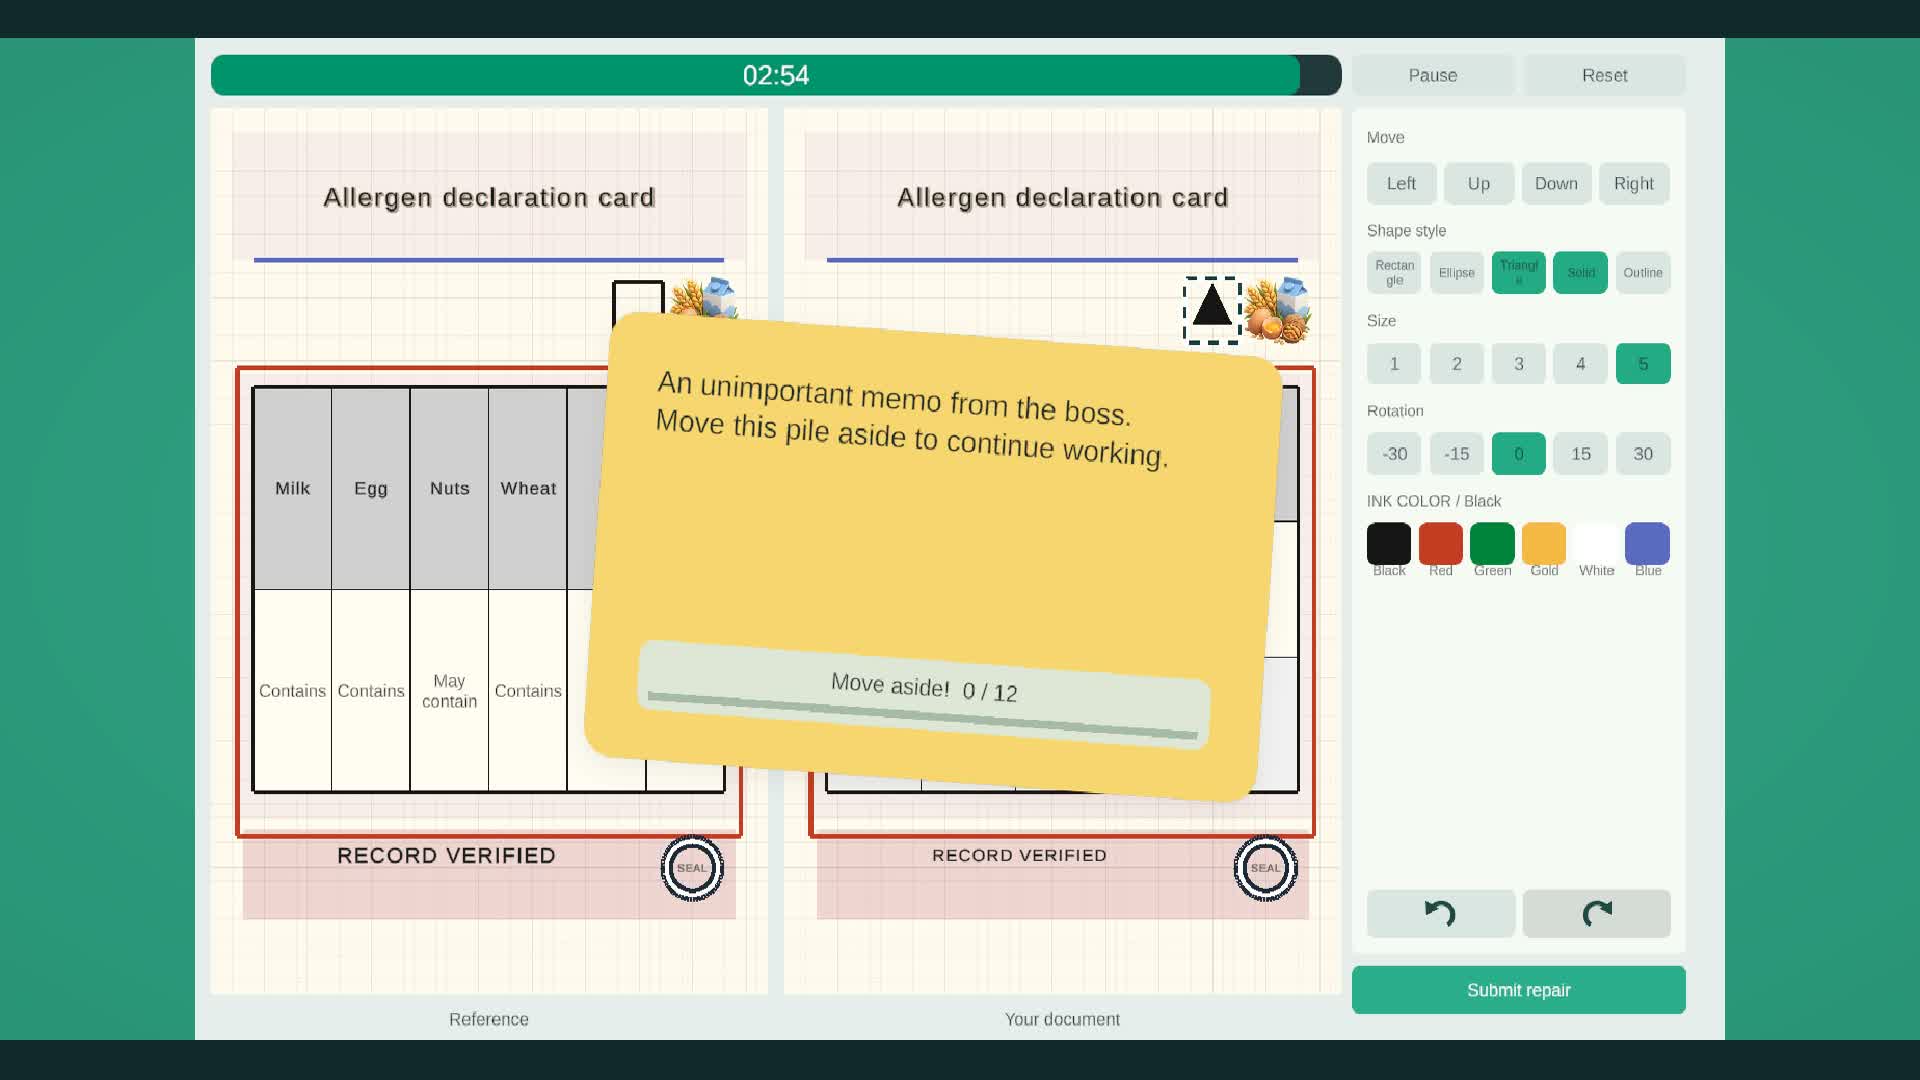Pick Red ink color

pos(1440,543)
